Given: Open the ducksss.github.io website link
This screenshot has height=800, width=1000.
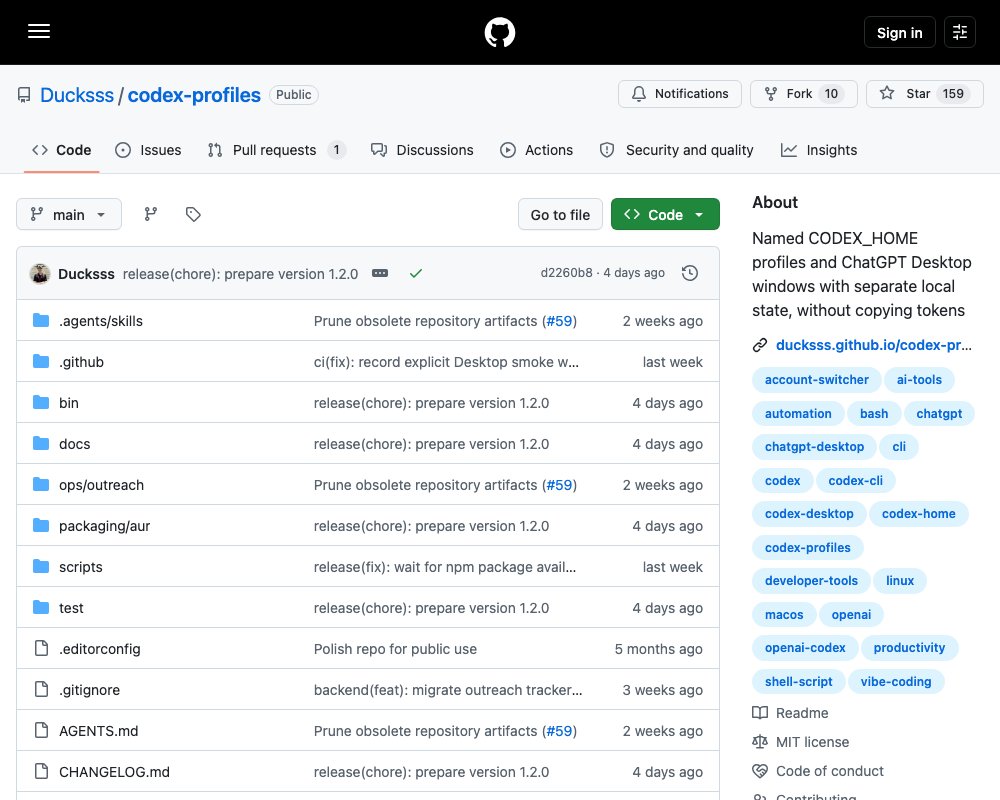Looking at the screenshot, I should pos(873,345).
